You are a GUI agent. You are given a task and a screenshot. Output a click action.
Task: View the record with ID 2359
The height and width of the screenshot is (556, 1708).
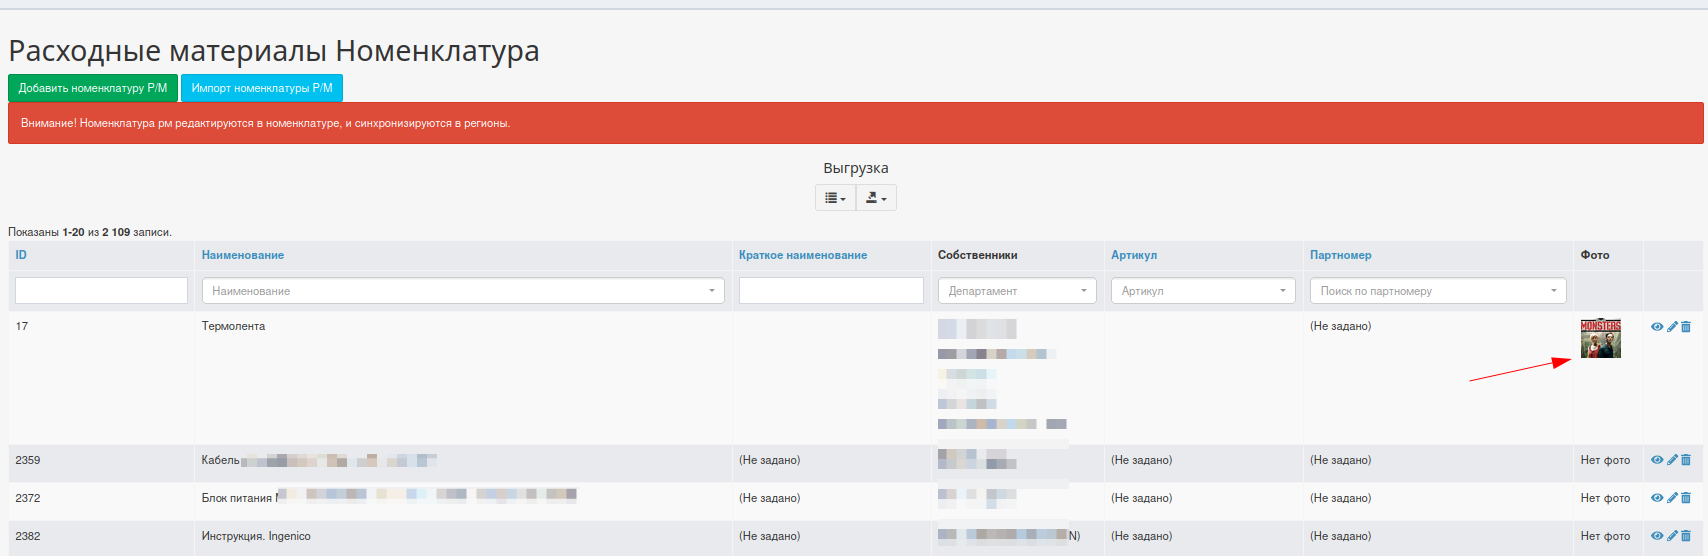tap(1657, 460)
